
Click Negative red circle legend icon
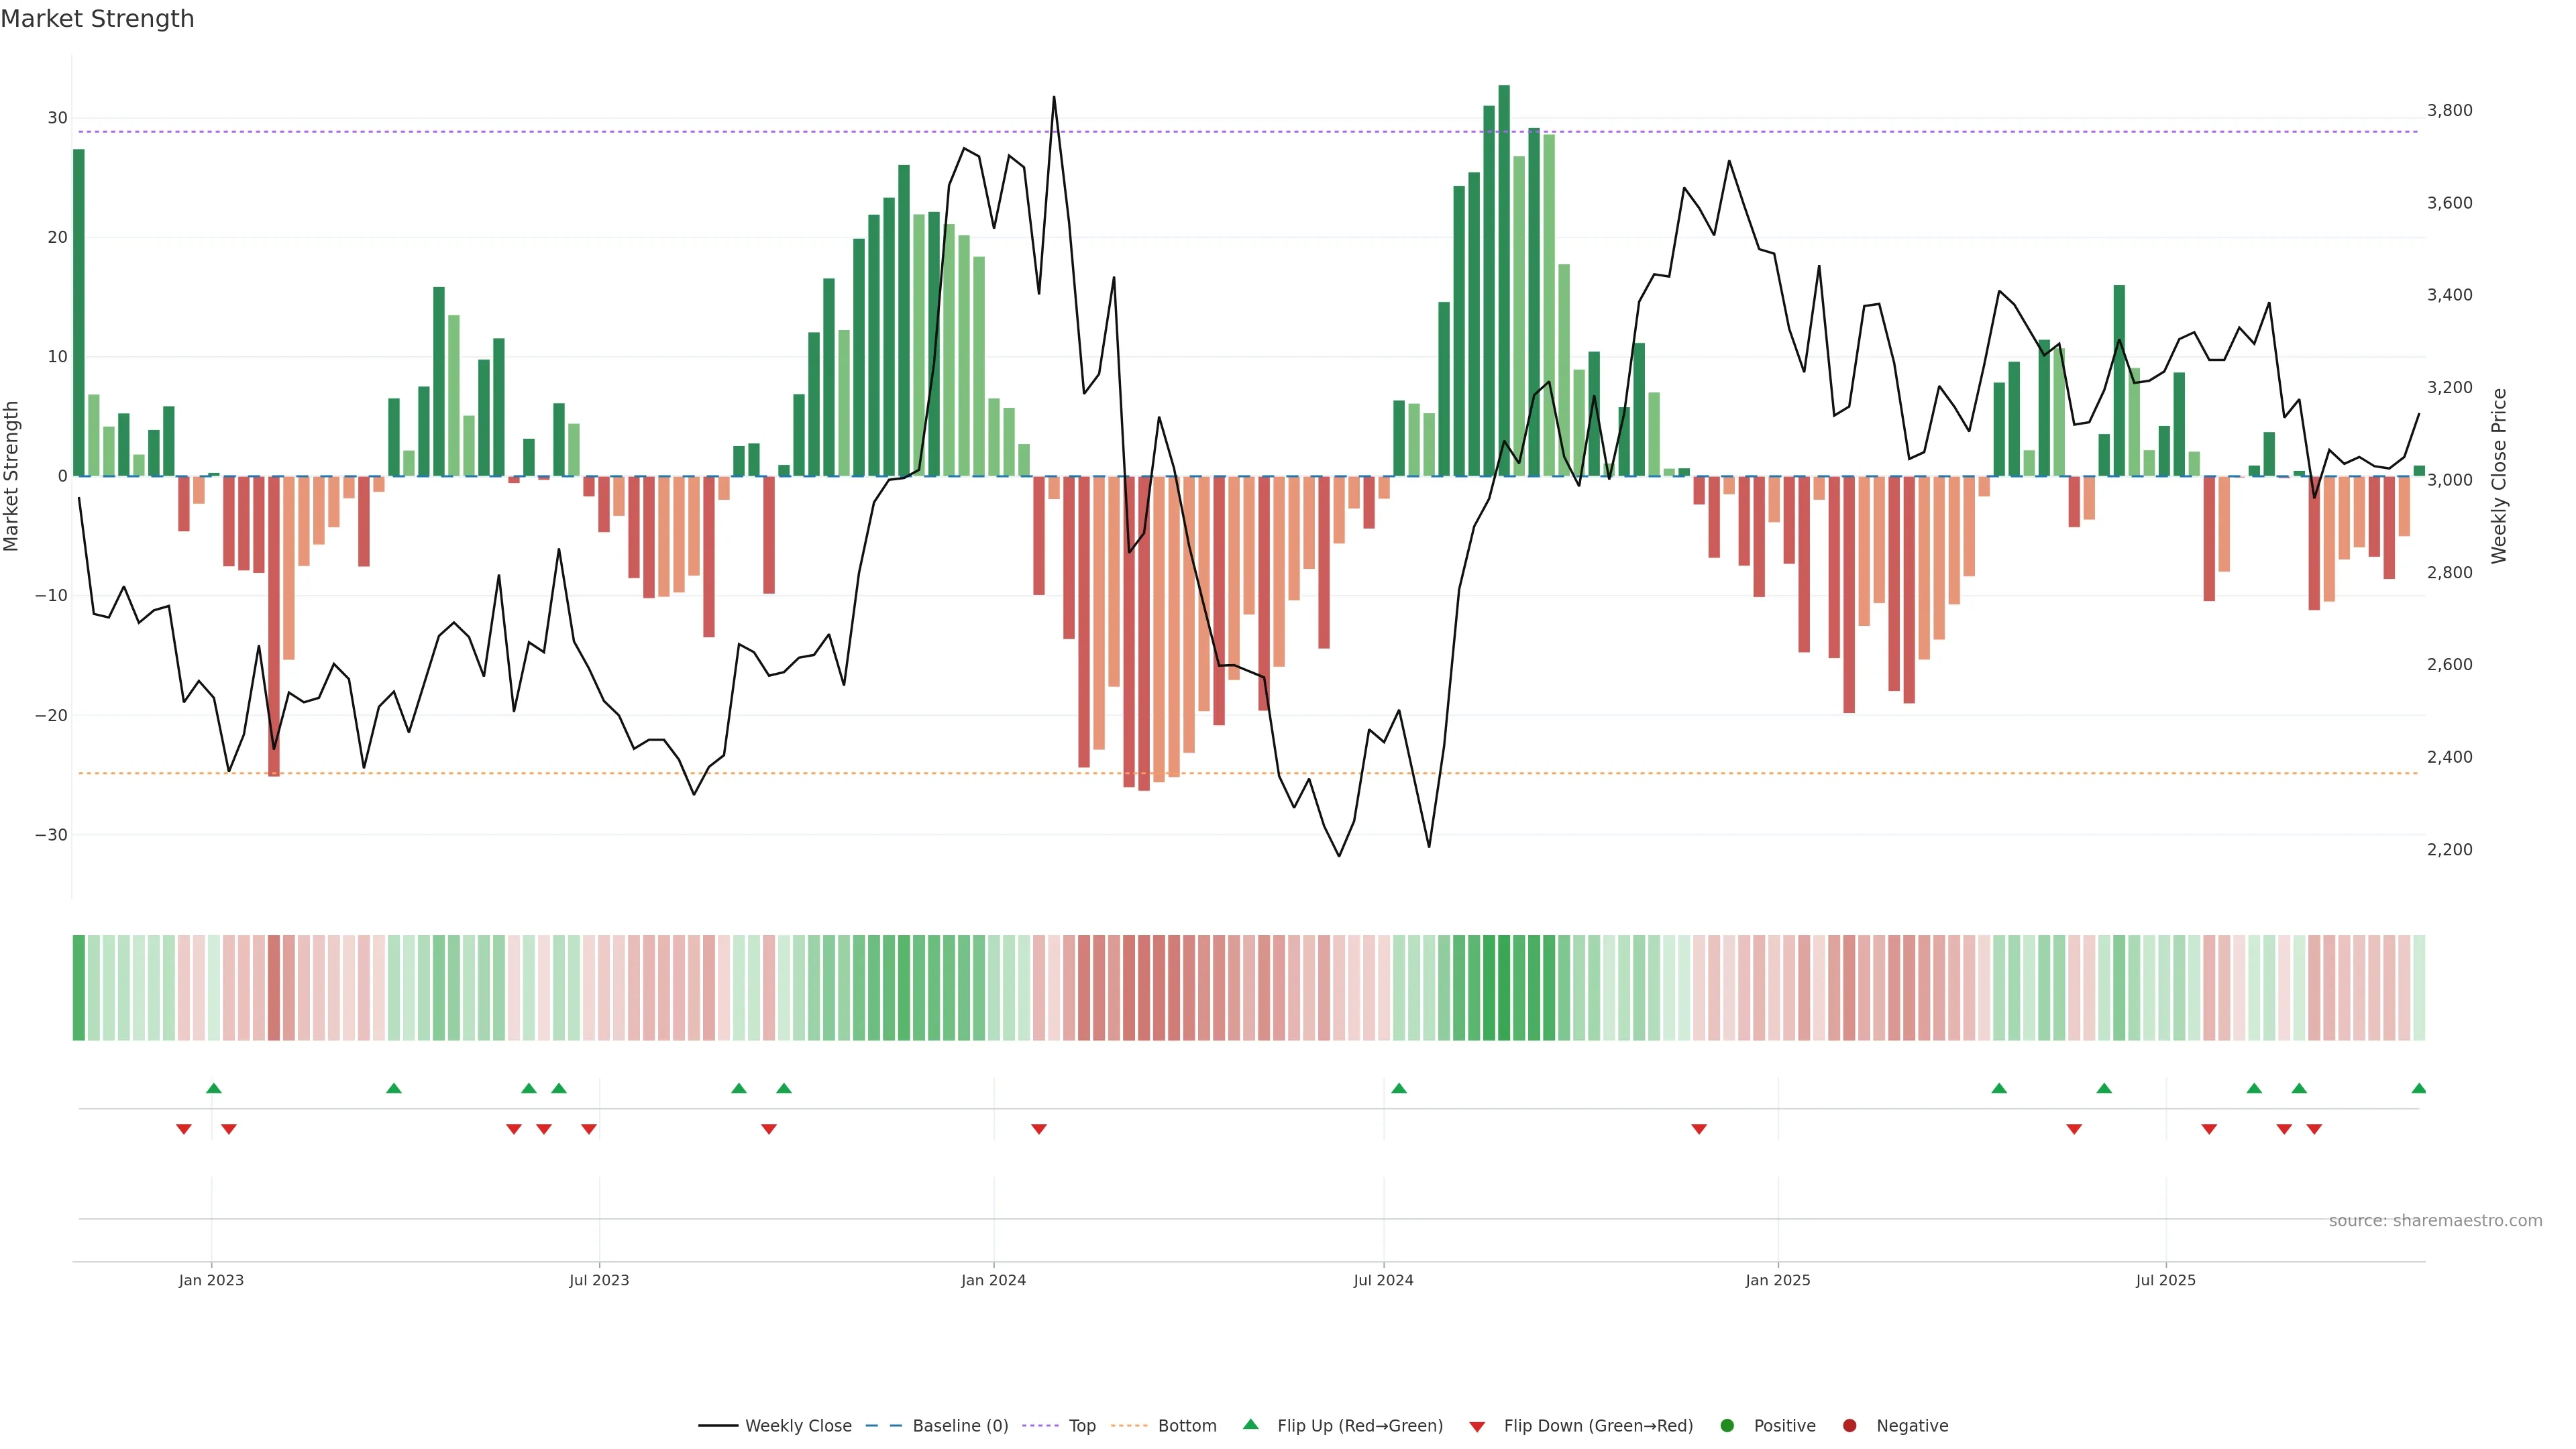pos(1849,1426)
